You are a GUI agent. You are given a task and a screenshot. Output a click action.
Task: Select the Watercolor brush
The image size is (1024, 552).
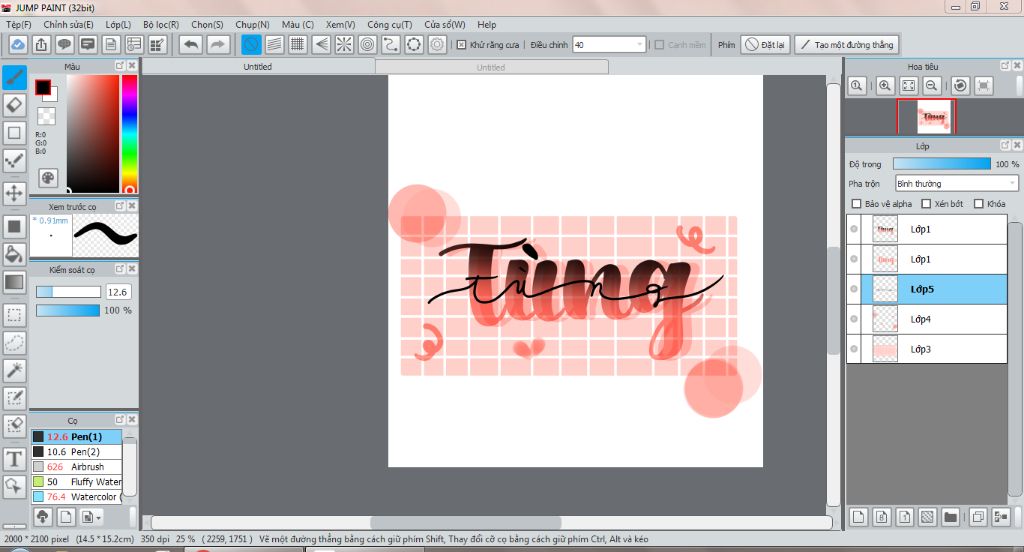pos(77,496)
